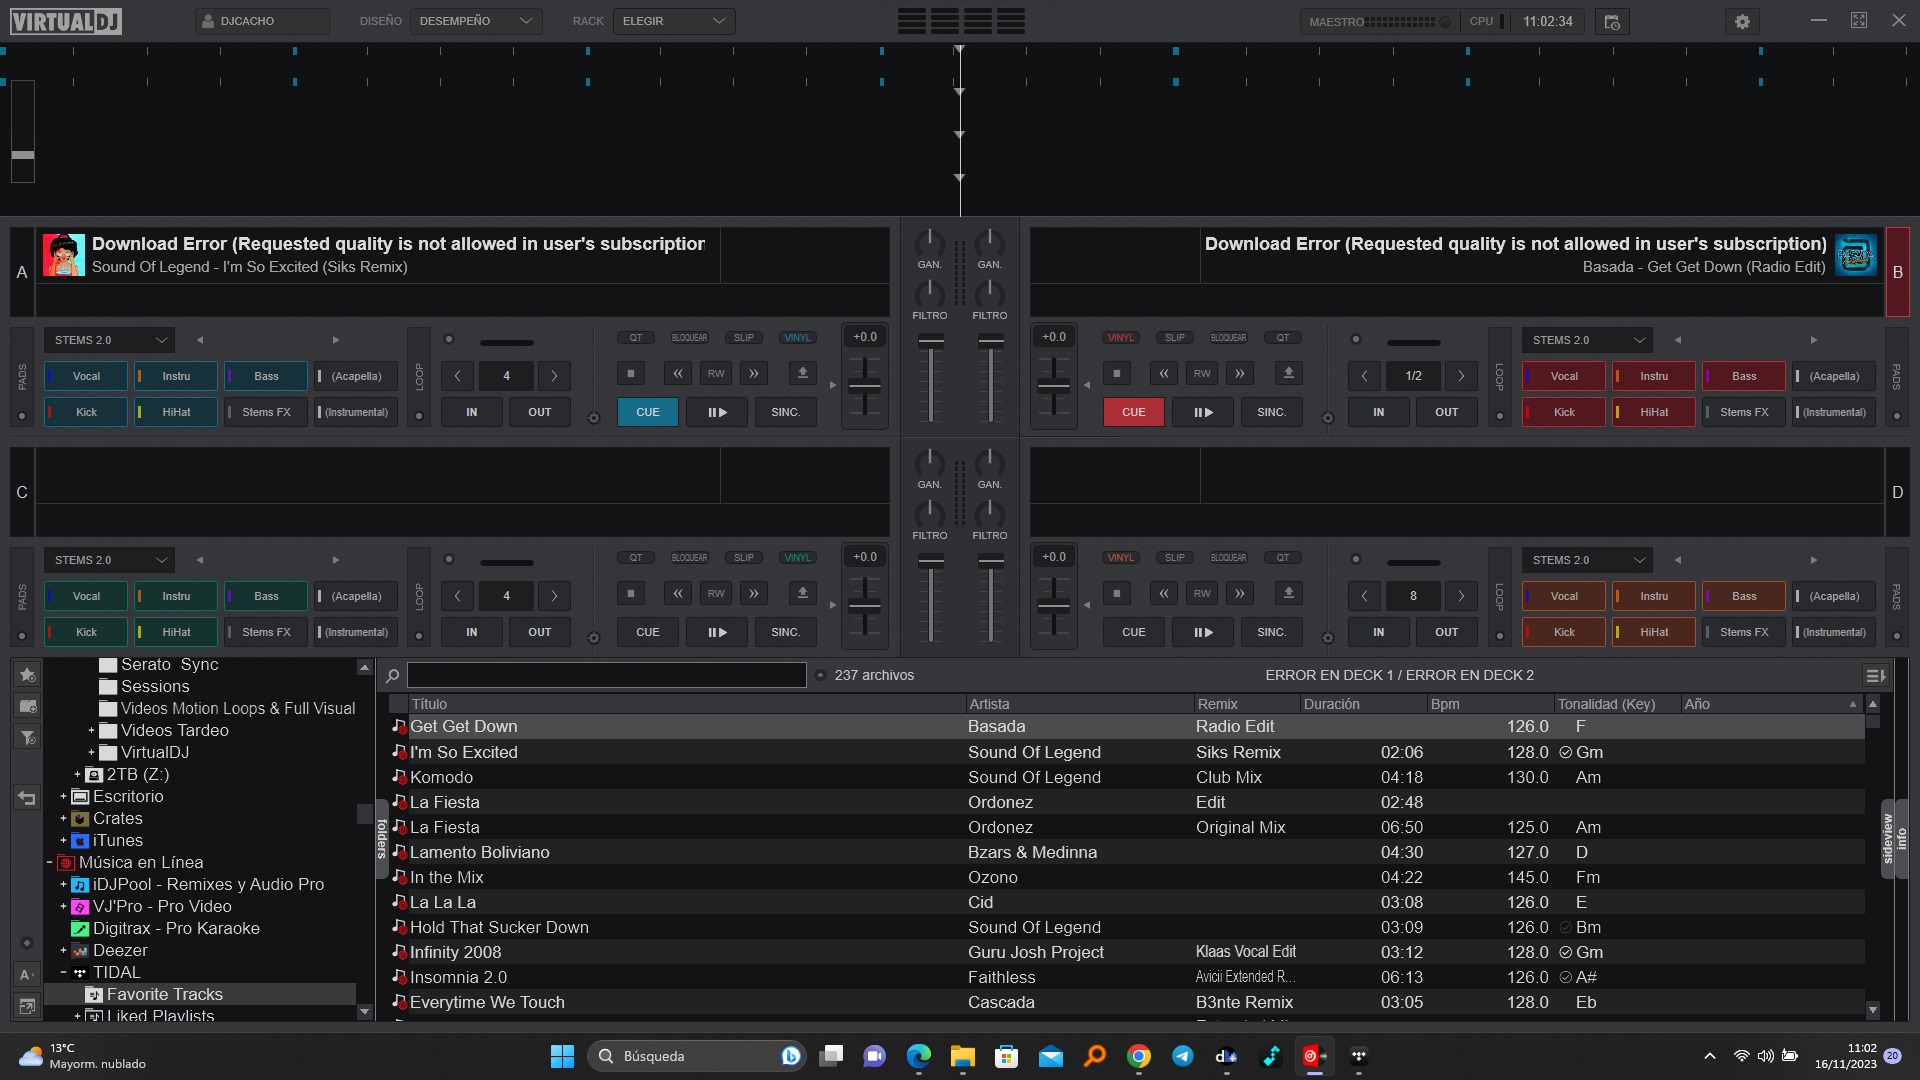Play/pause deck A

coord(717,412)
